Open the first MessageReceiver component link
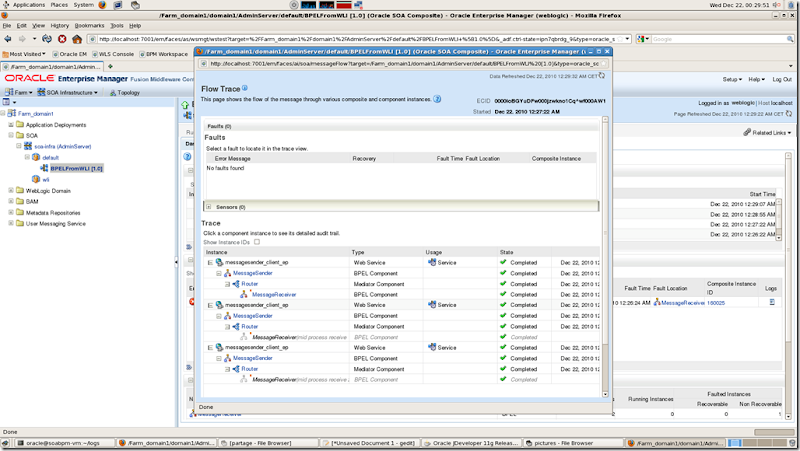 [x=274, y=294]
